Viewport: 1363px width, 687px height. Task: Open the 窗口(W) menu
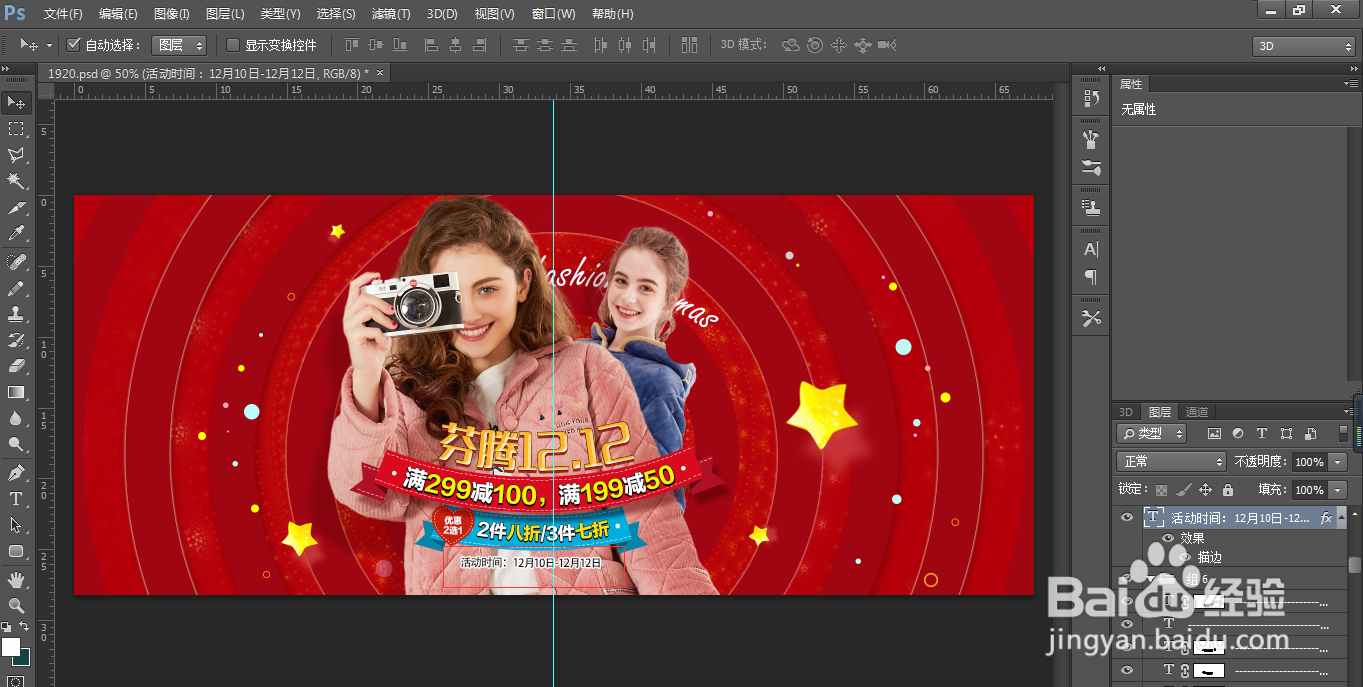tap(553, 14)
